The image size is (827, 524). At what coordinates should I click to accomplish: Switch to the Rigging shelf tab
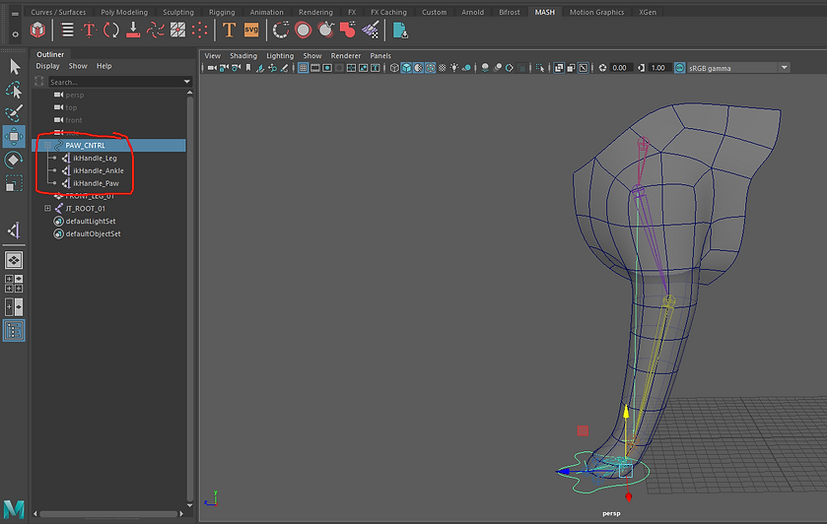pos(222,12)
